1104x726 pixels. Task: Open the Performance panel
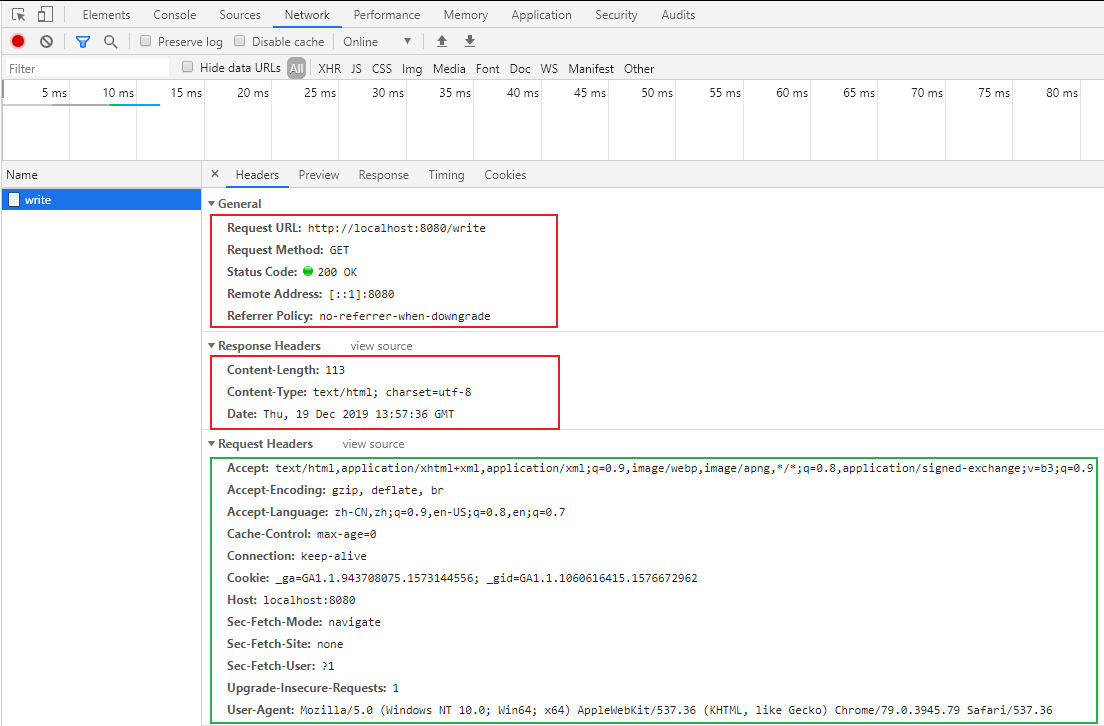[x=387, y=15]
